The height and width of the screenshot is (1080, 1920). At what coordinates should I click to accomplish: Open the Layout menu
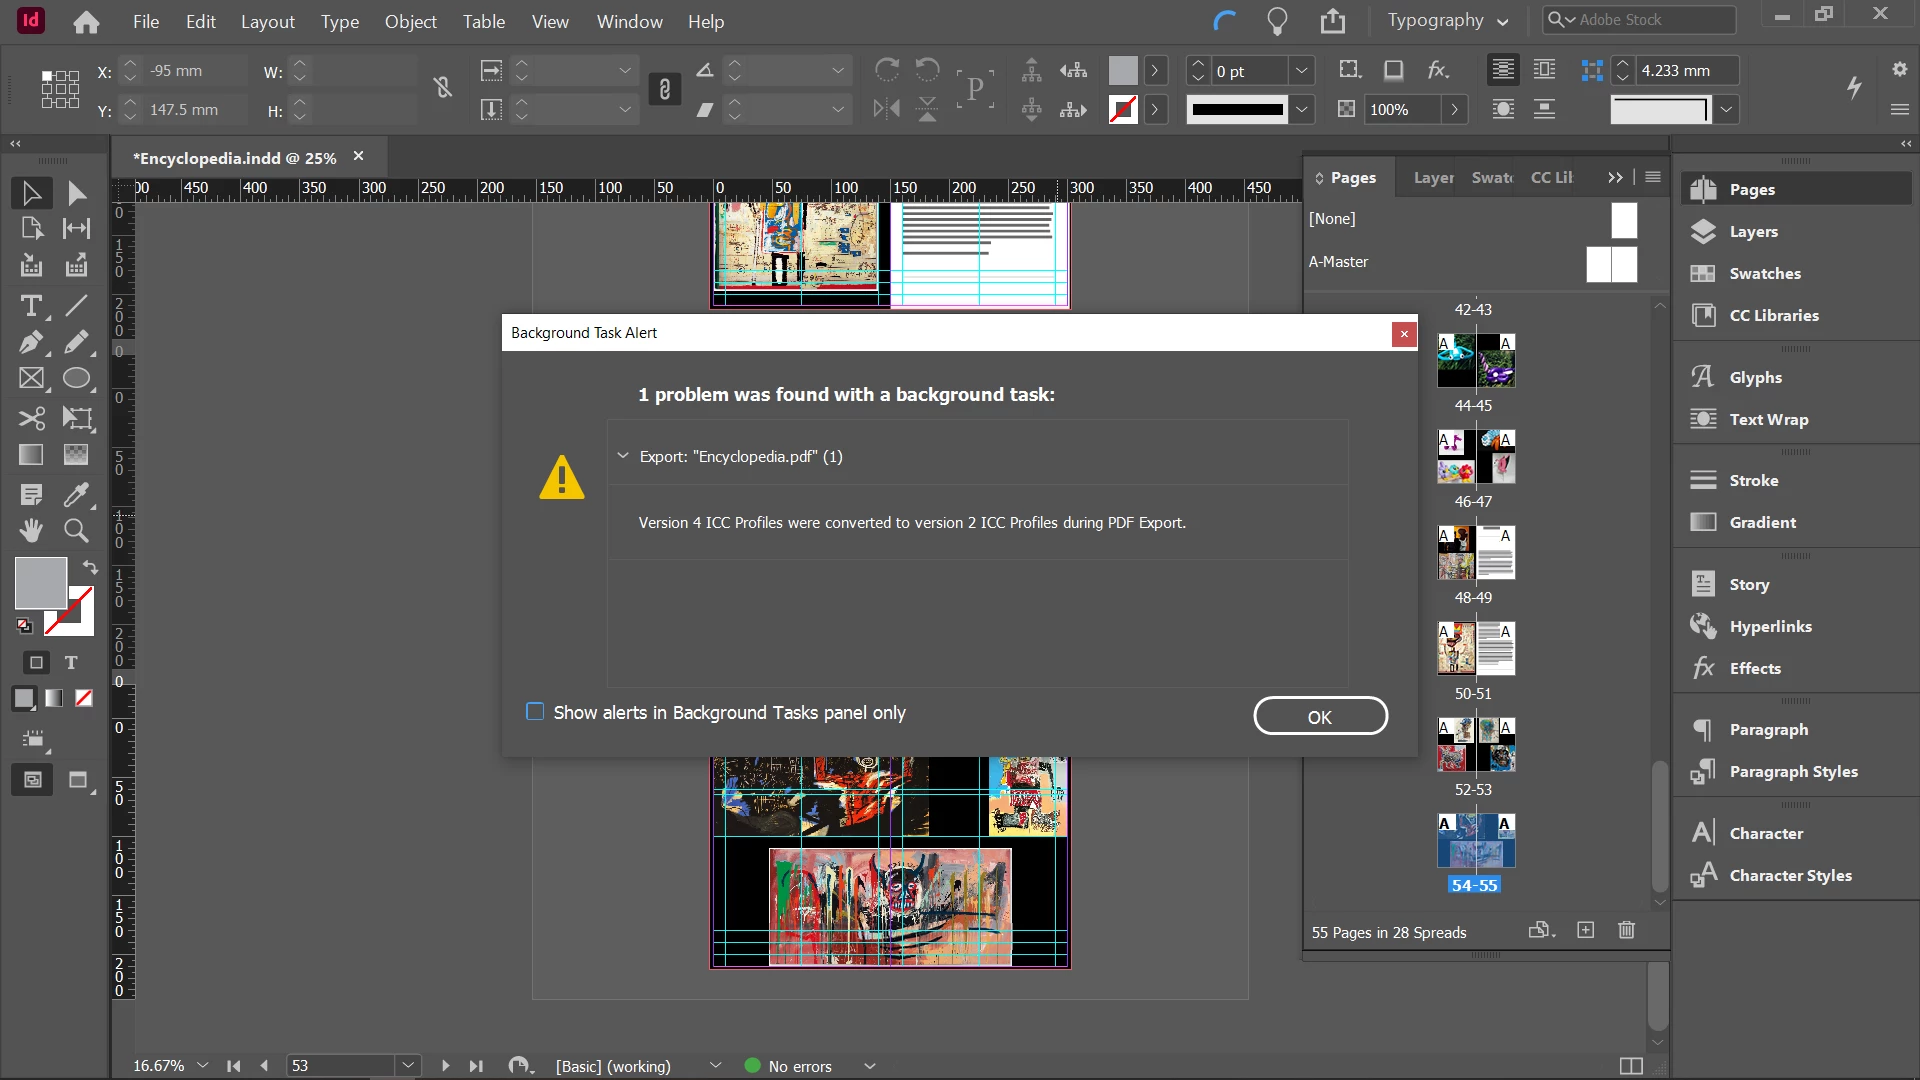[x=267, y=21]
